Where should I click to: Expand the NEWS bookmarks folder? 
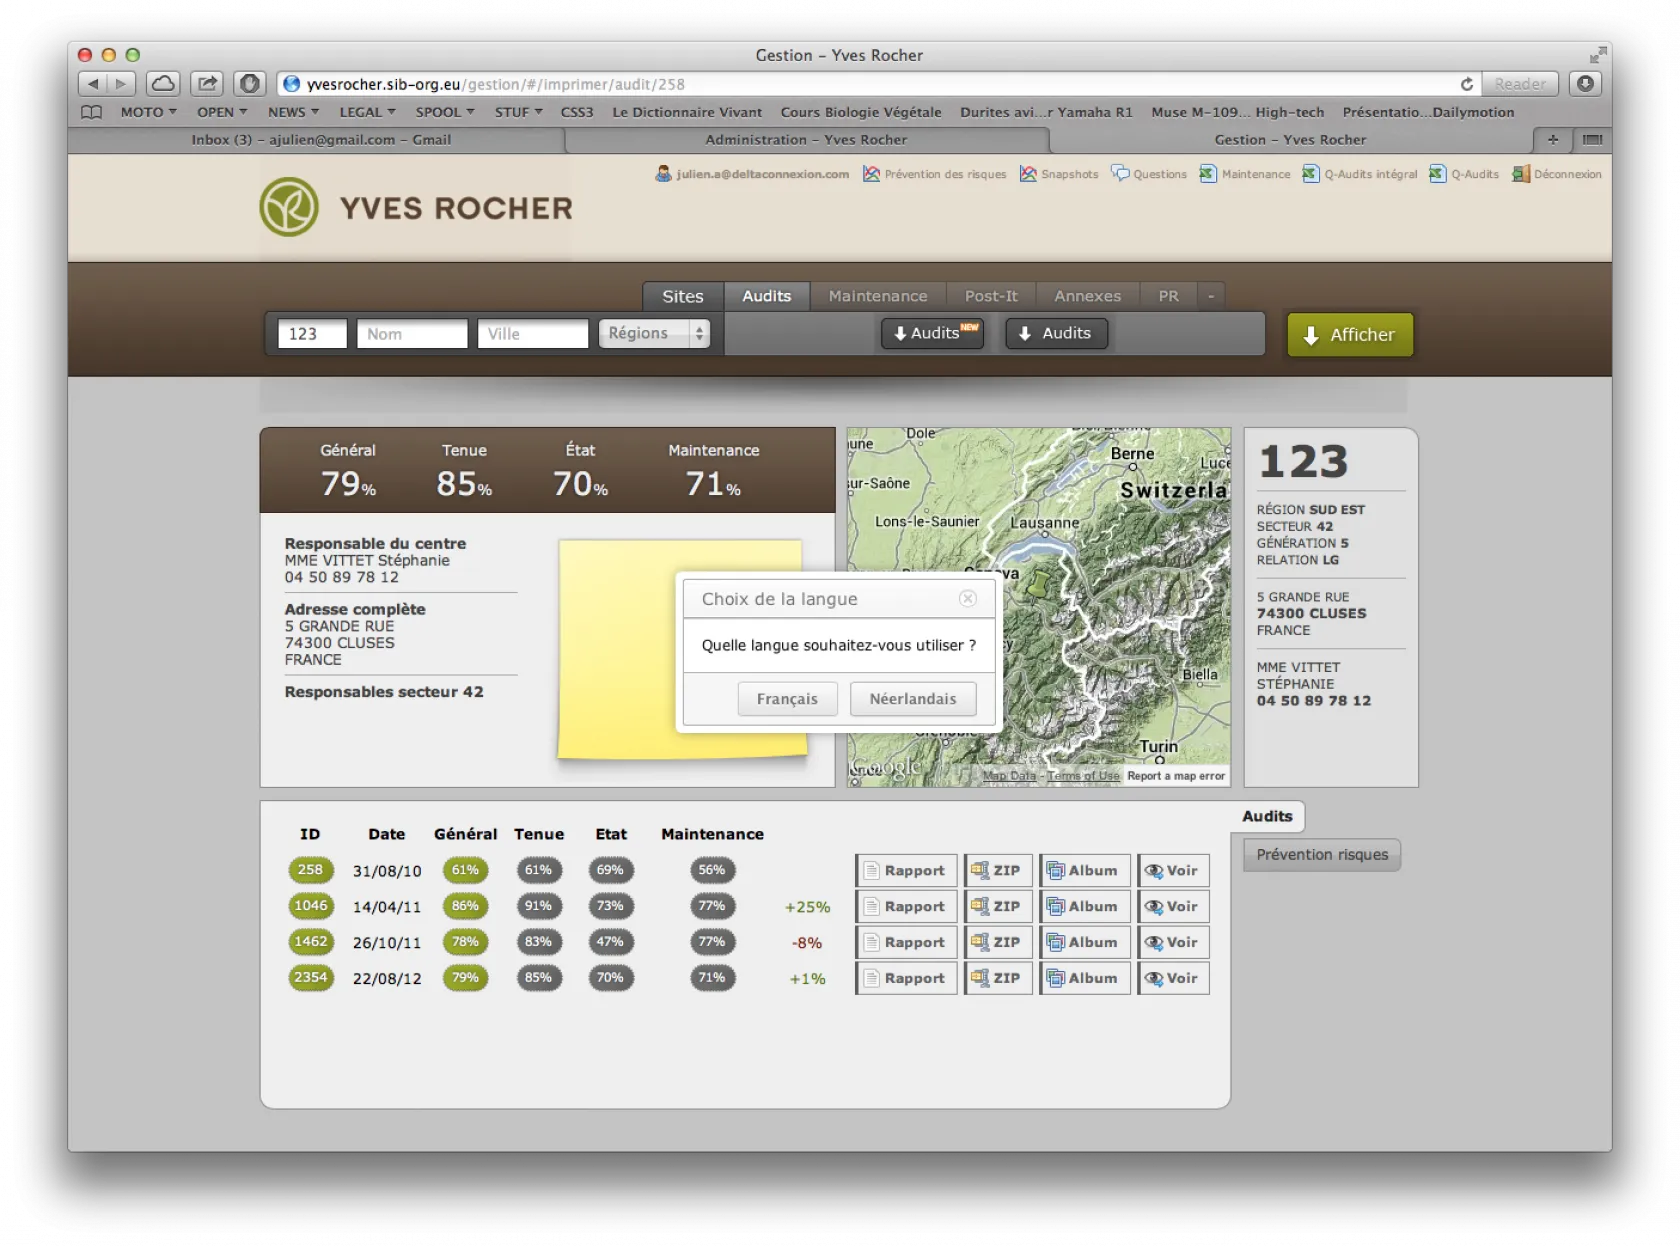293,112
